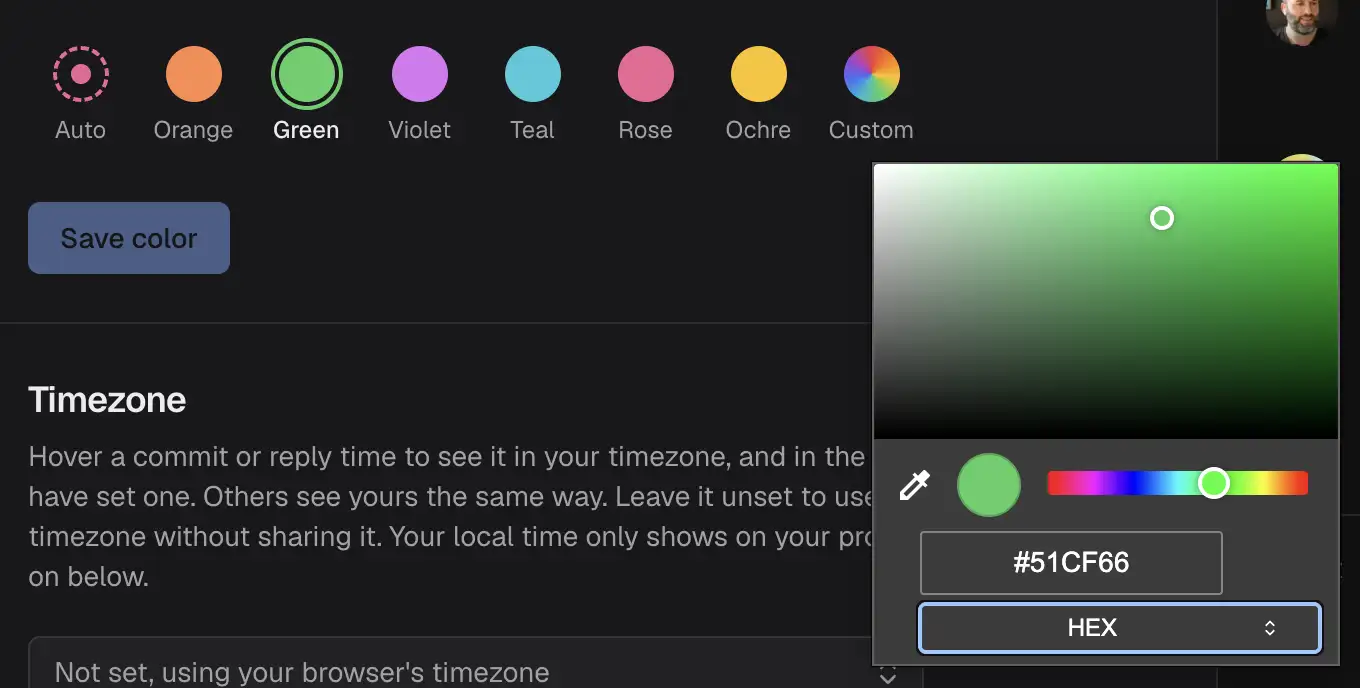1360x688 pixels.
Task: Pick a color with the eyedropper tool
Action: [914, 485]
